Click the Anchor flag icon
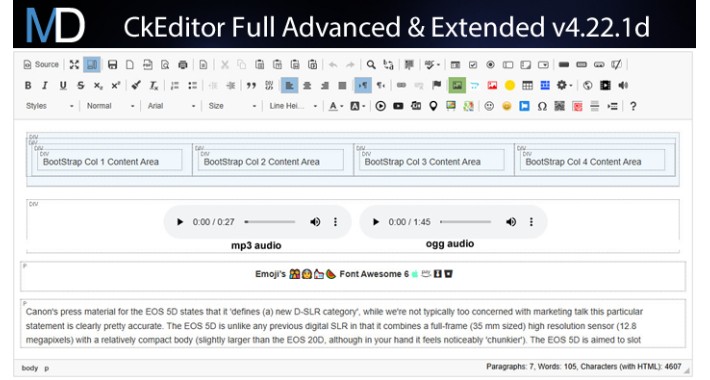The height and width of the screenshot is (380, 710). tap(437, 86)
